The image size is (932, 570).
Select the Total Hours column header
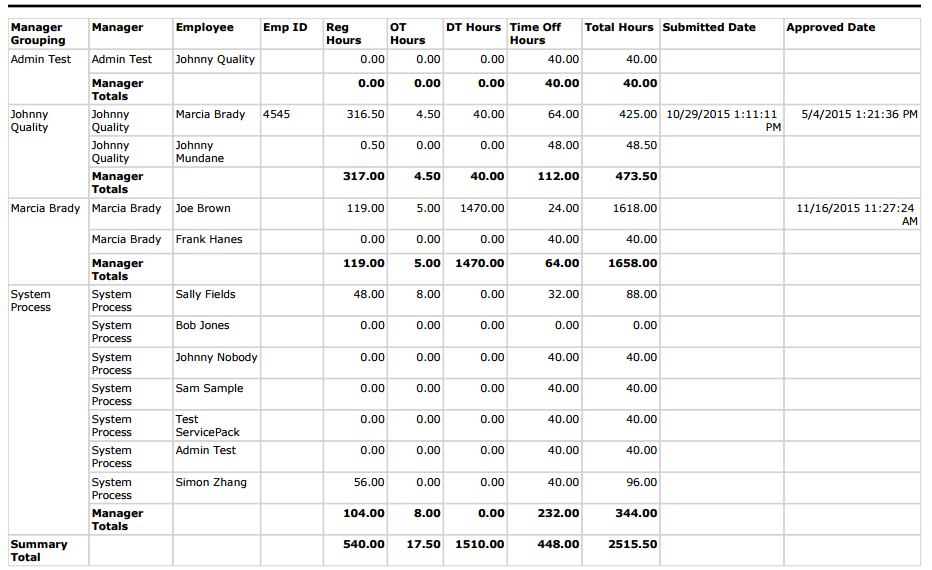click(619, 28)
